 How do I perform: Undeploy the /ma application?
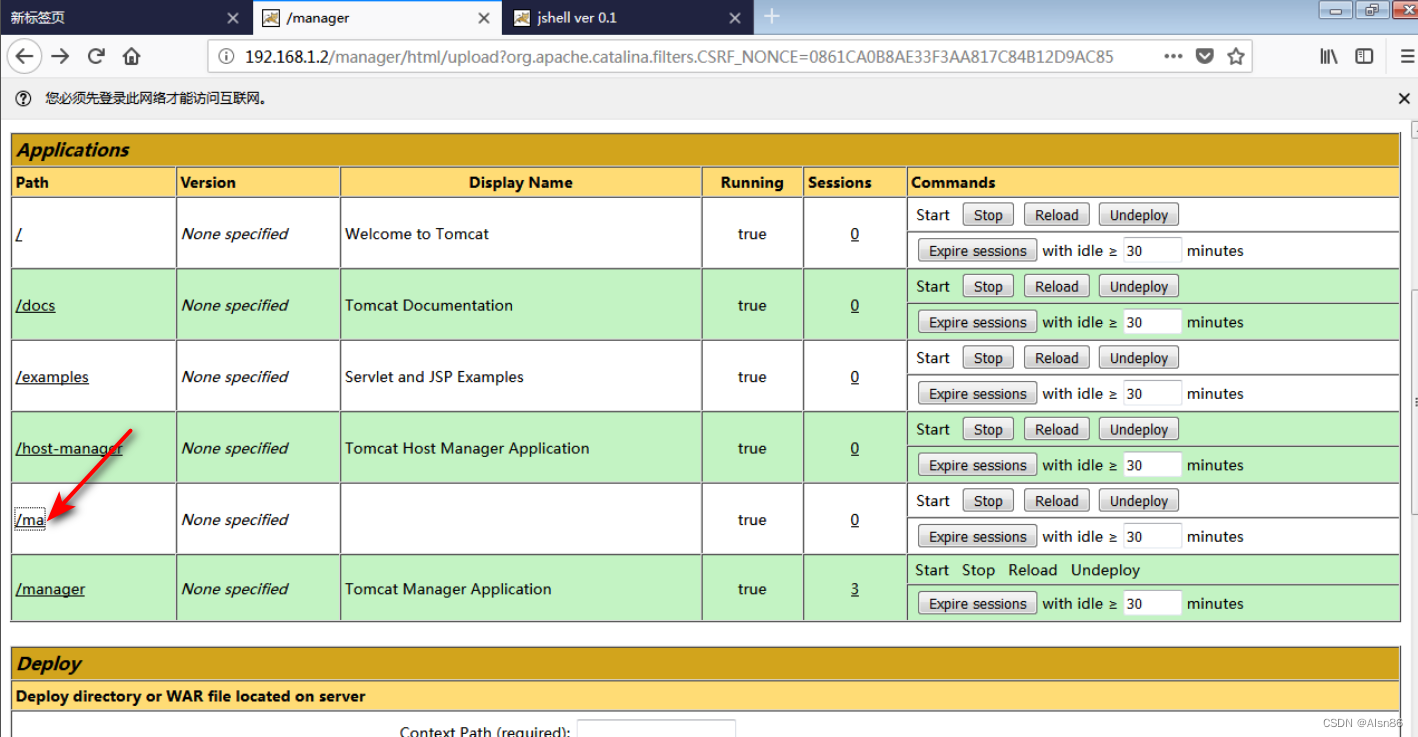(1138, 501)
